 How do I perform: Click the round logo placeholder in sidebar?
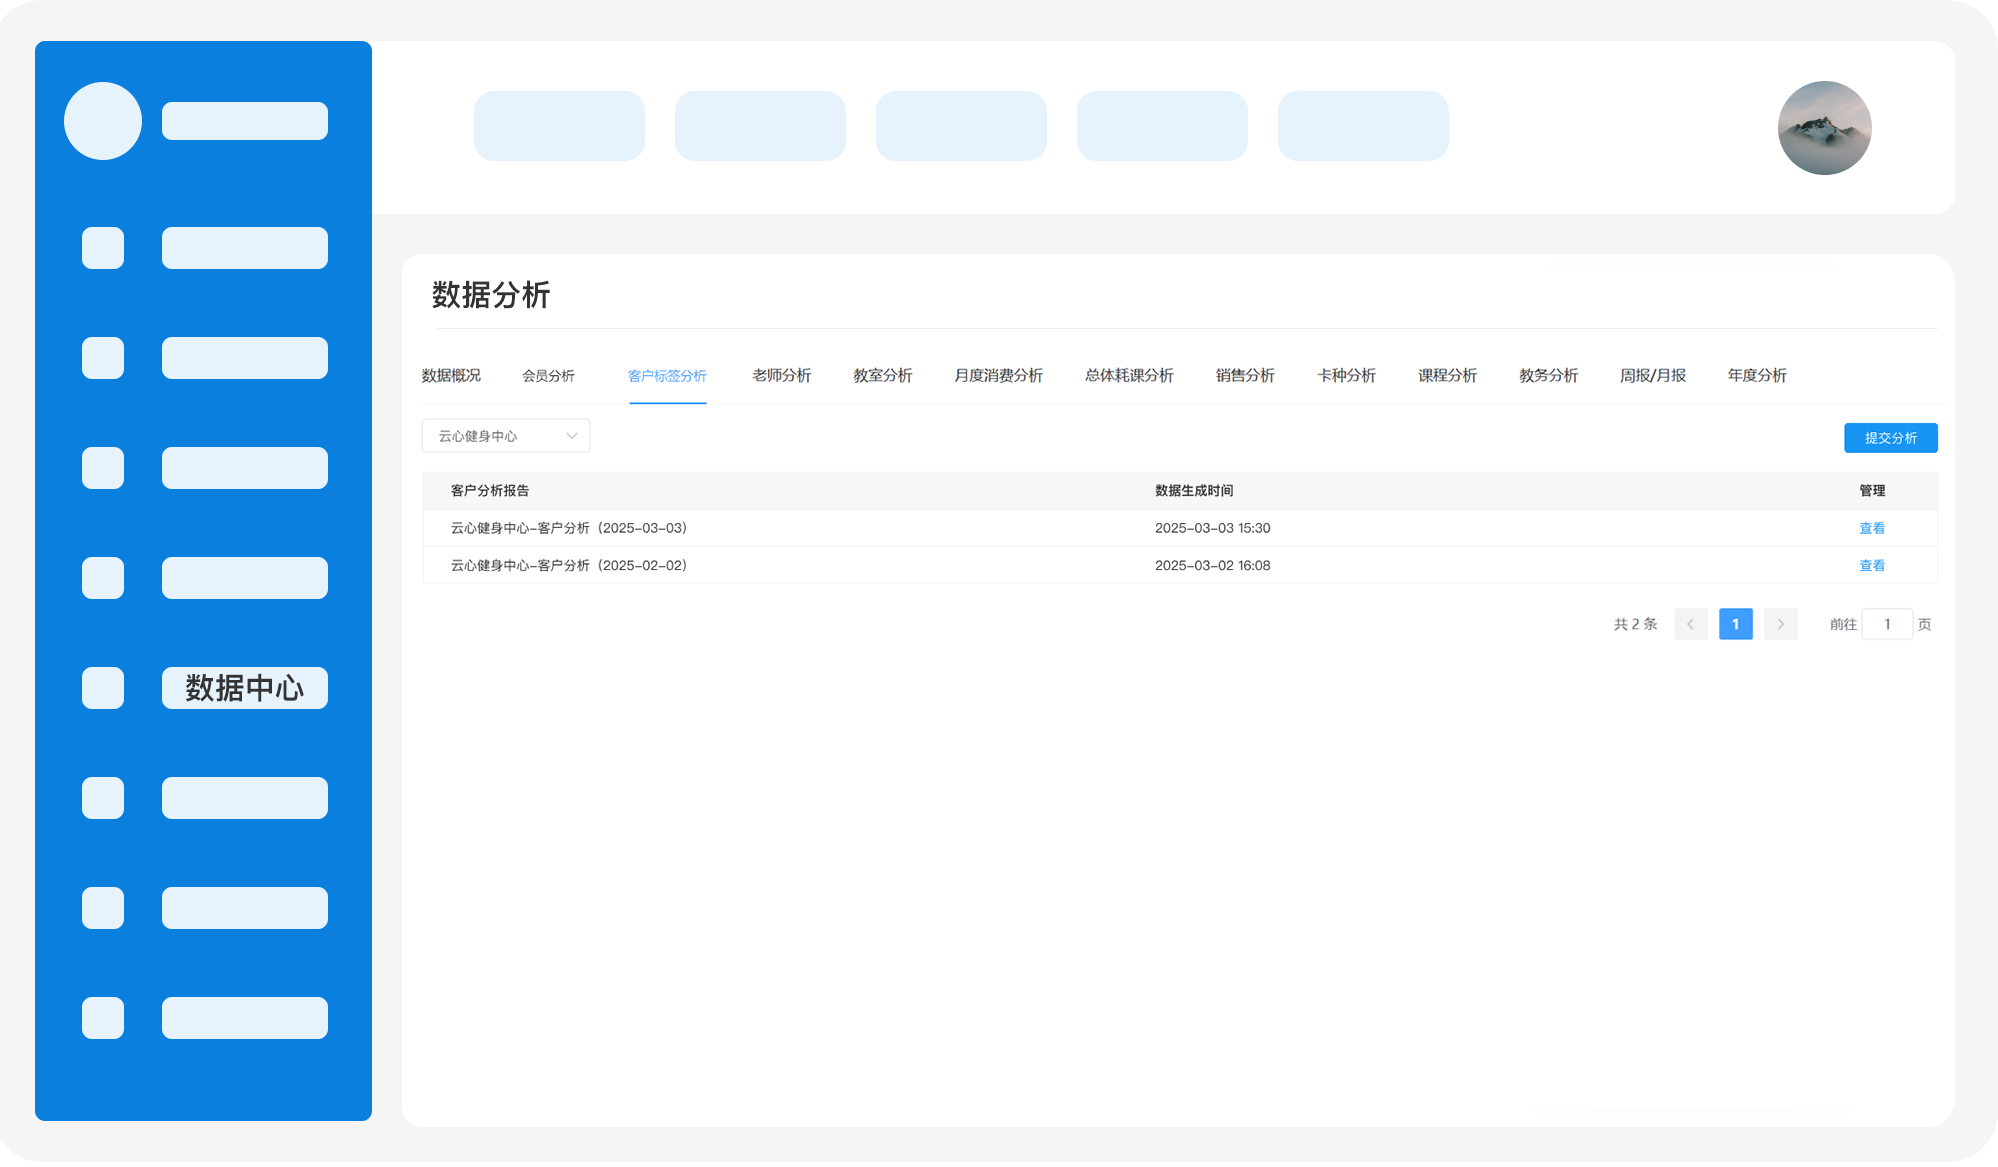coord(103,121)
